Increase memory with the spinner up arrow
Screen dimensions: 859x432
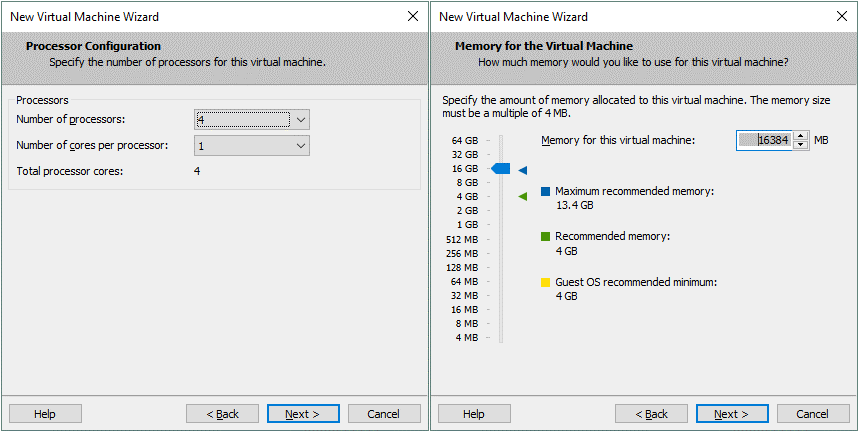point(800,136)
